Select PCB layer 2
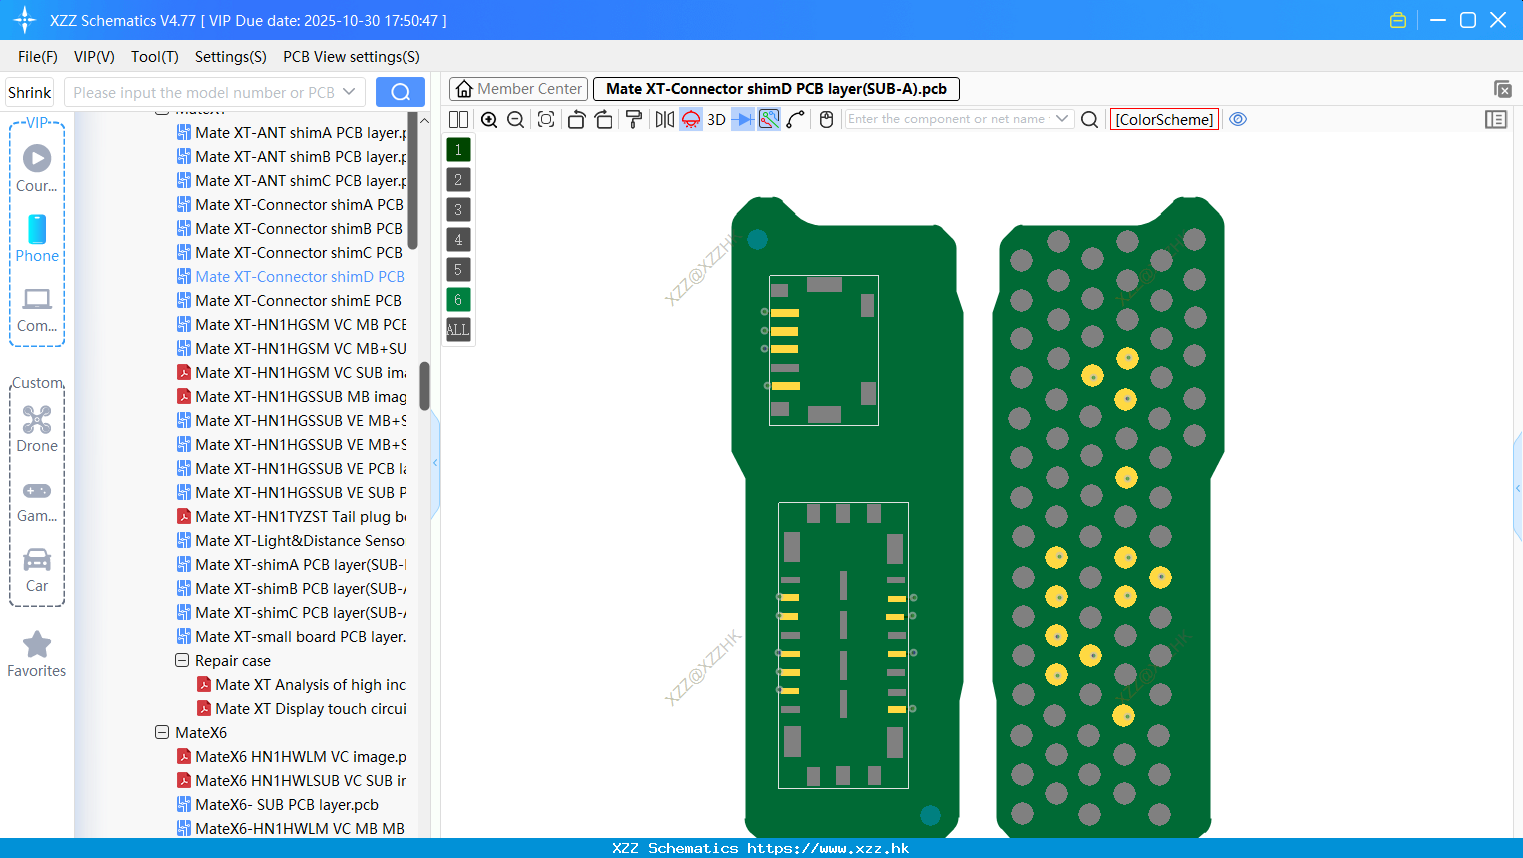This screenshot has height=858, width=1523. tap(458, 180)
